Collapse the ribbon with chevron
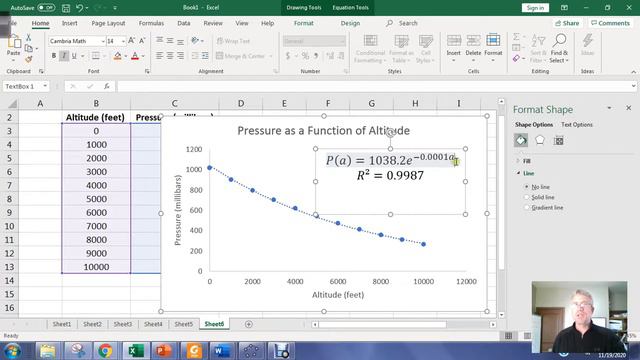This screenshot has width=640, height=360. [633, 72]
